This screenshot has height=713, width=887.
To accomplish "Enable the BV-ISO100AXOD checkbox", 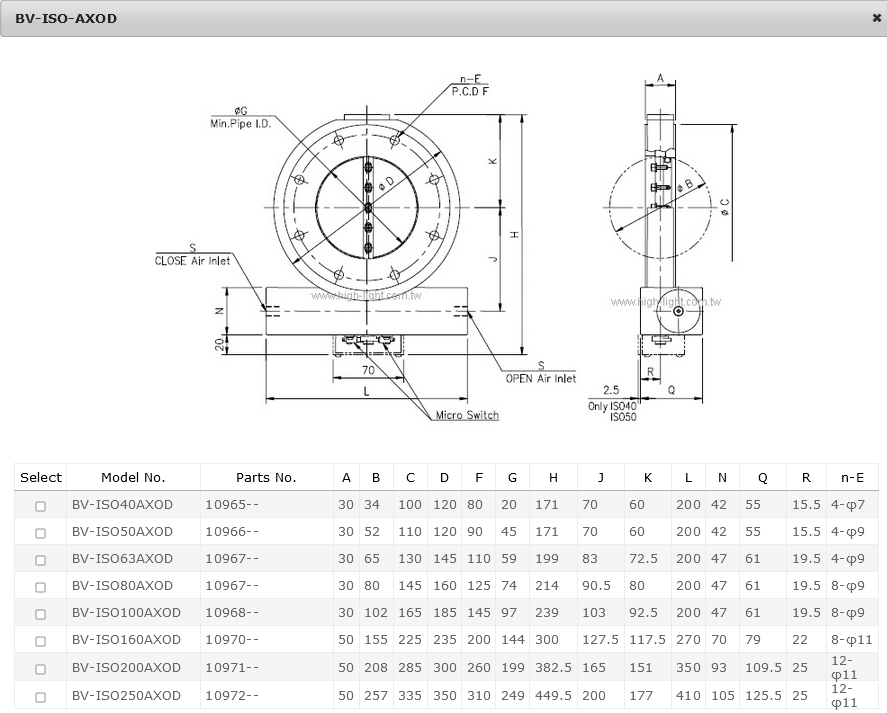I will pos(40,614).
